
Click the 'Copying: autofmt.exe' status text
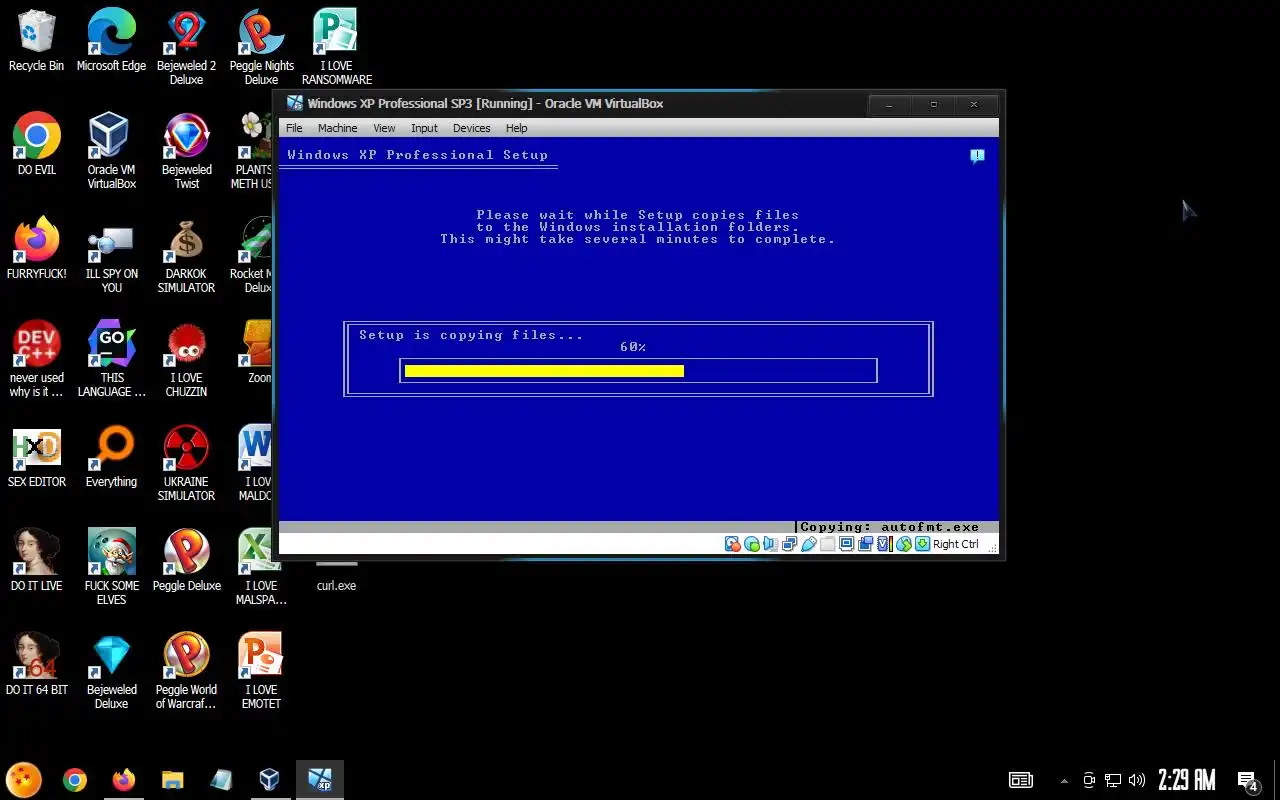point(889,527)
